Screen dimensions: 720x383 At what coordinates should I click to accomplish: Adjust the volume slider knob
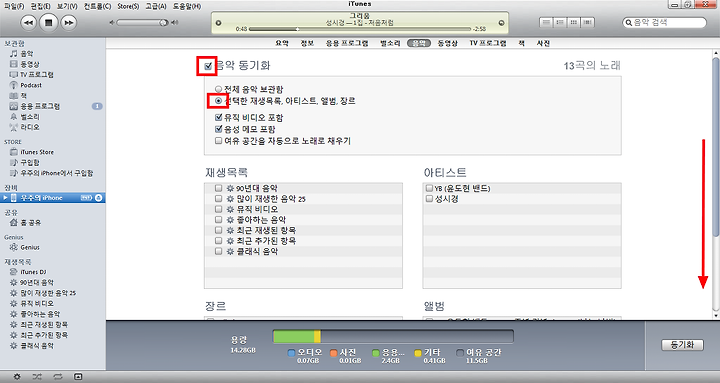coord(163,23)
